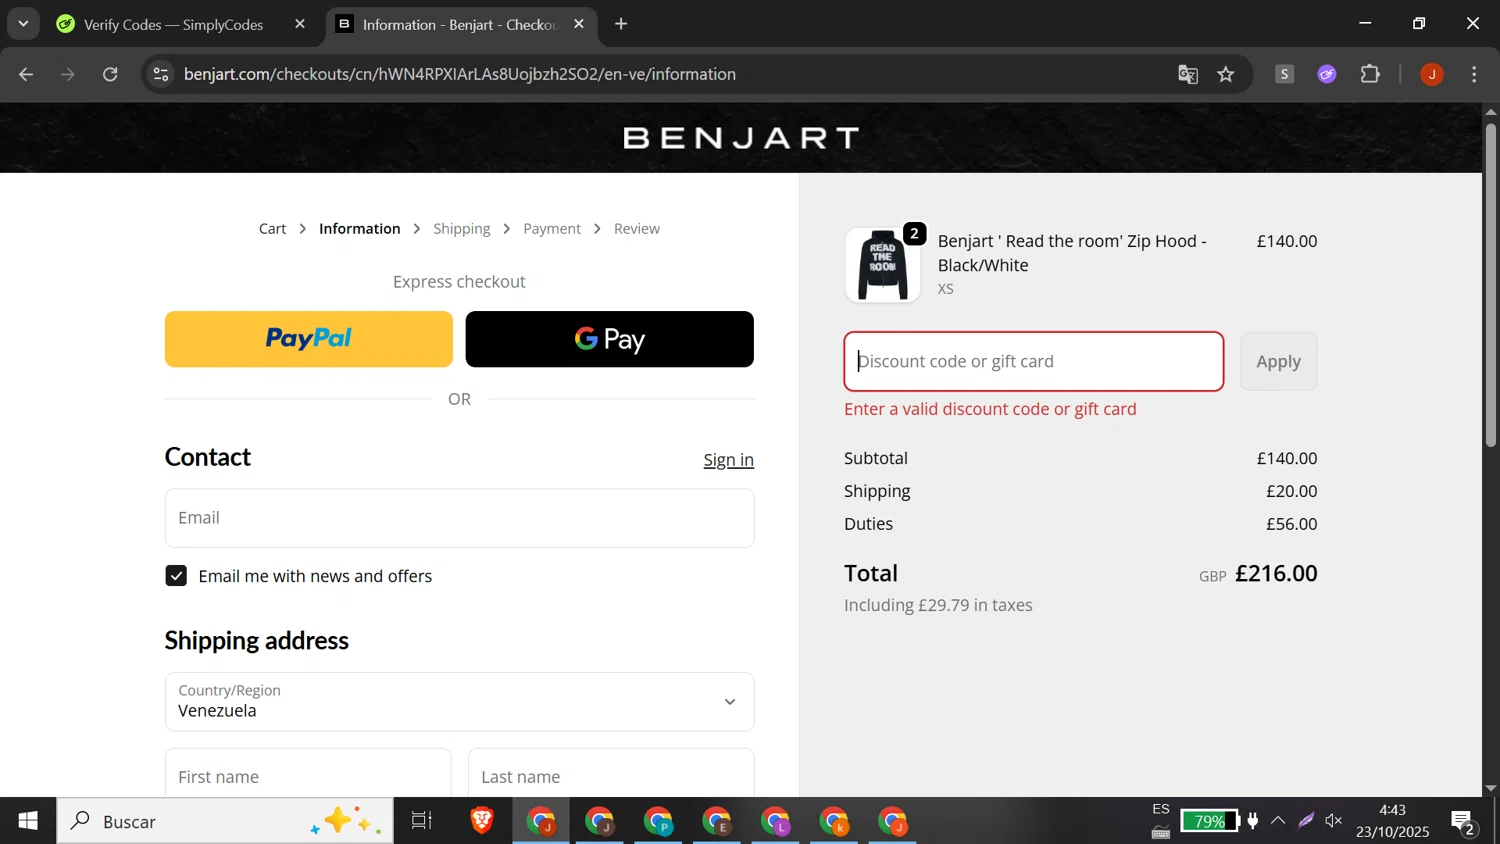
Task: Click the browser back arrow
Action: click(26, 74)
